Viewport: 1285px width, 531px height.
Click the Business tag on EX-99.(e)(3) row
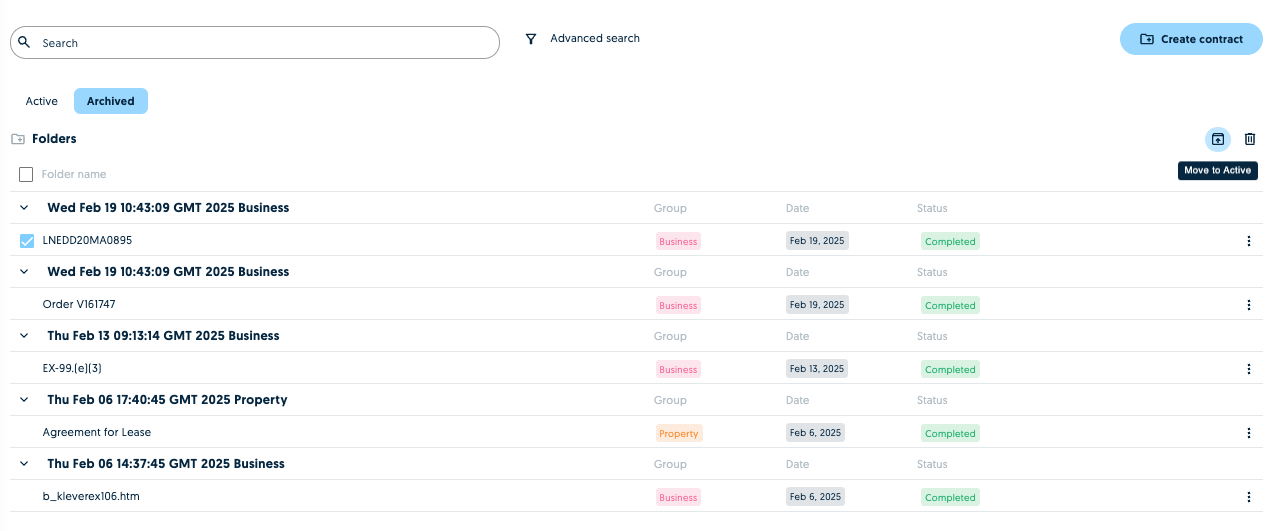click(678, 369)
